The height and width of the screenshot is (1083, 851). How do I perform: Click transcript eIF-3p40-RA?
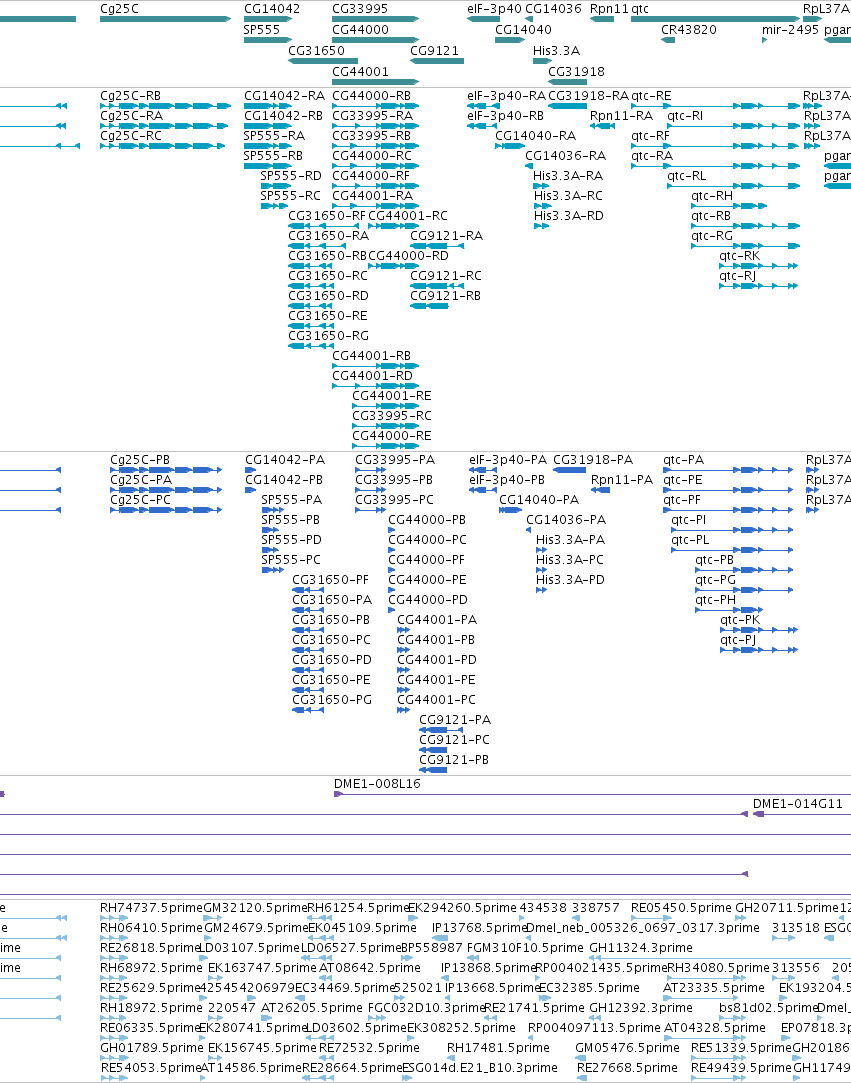(x=506, y=96)
